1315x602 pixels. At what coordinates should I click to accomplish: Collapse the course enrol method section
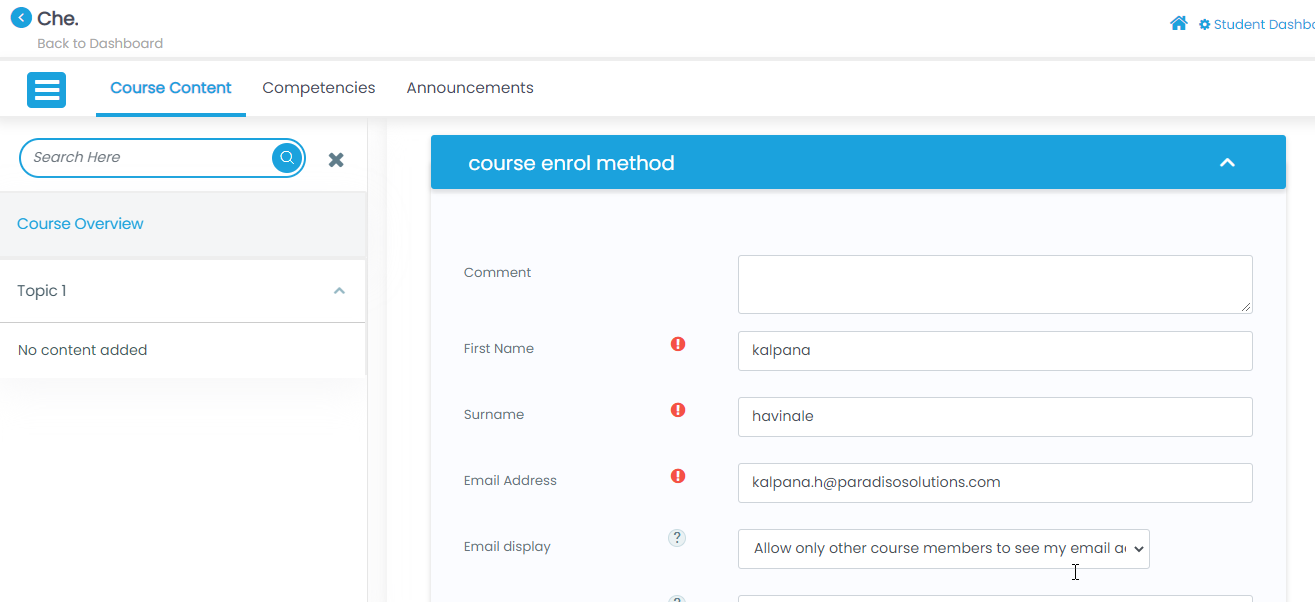[1227, 163]
